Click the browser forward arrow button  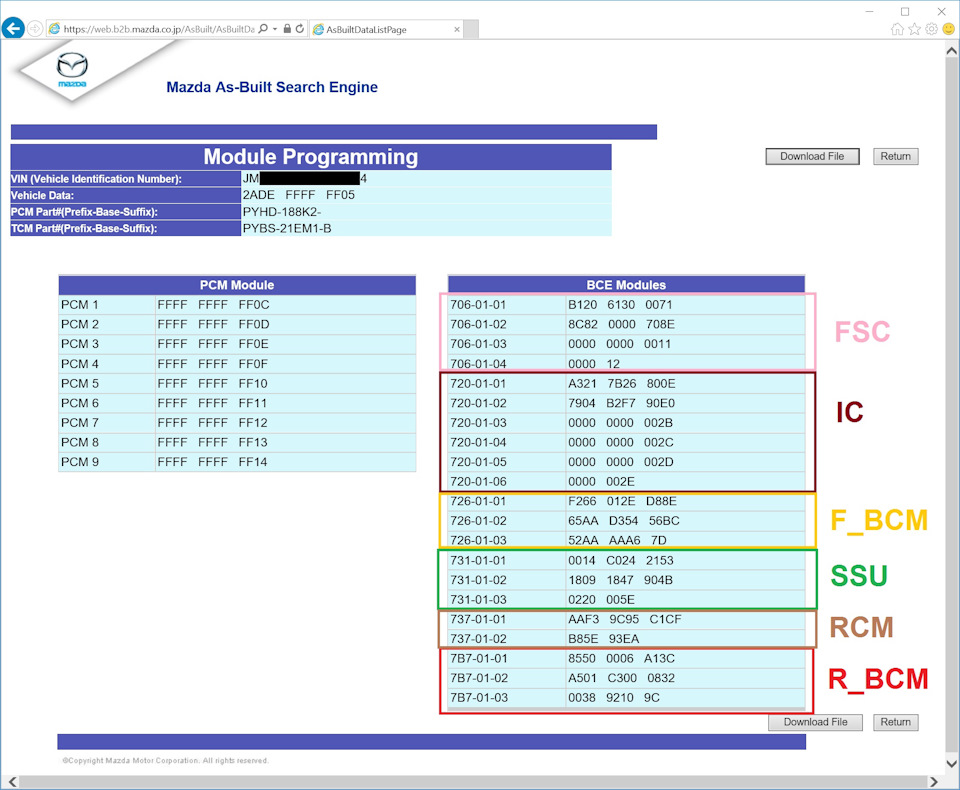35,29
